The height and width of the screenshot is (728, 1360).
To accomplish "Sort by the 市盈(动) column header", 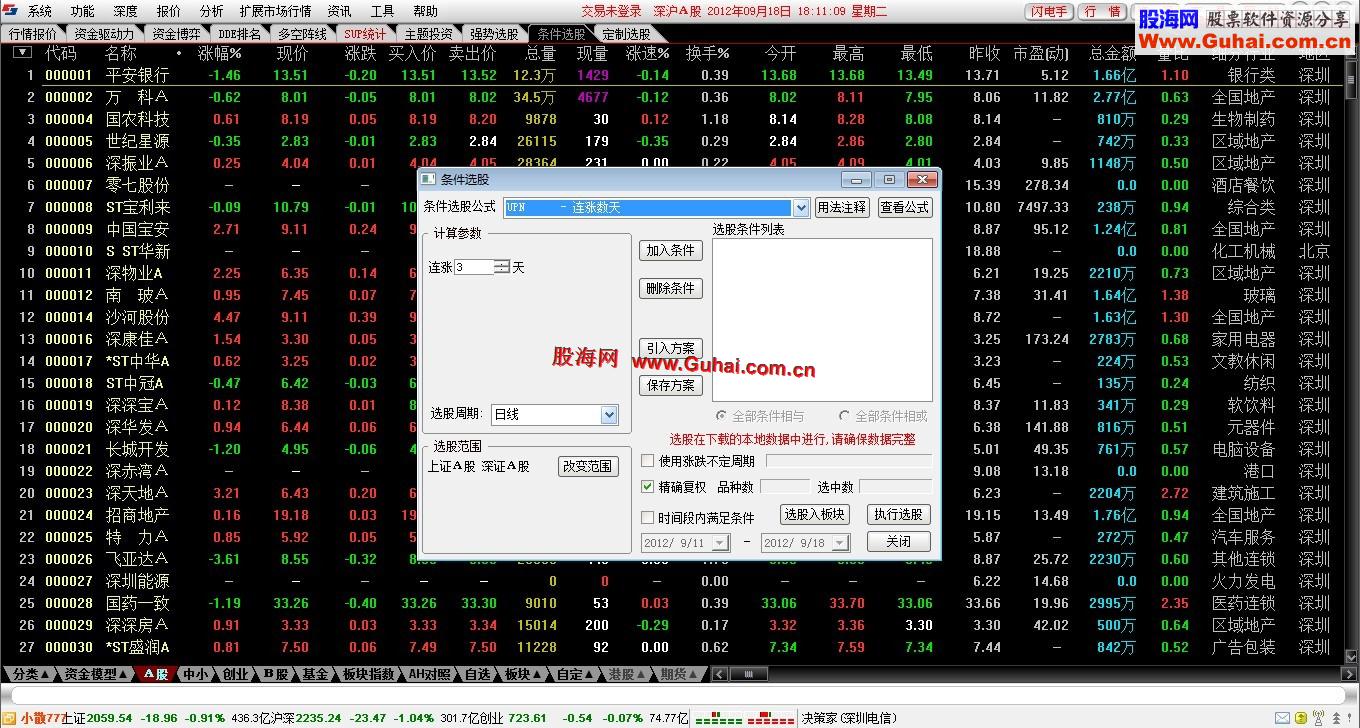I will 1039,53.
